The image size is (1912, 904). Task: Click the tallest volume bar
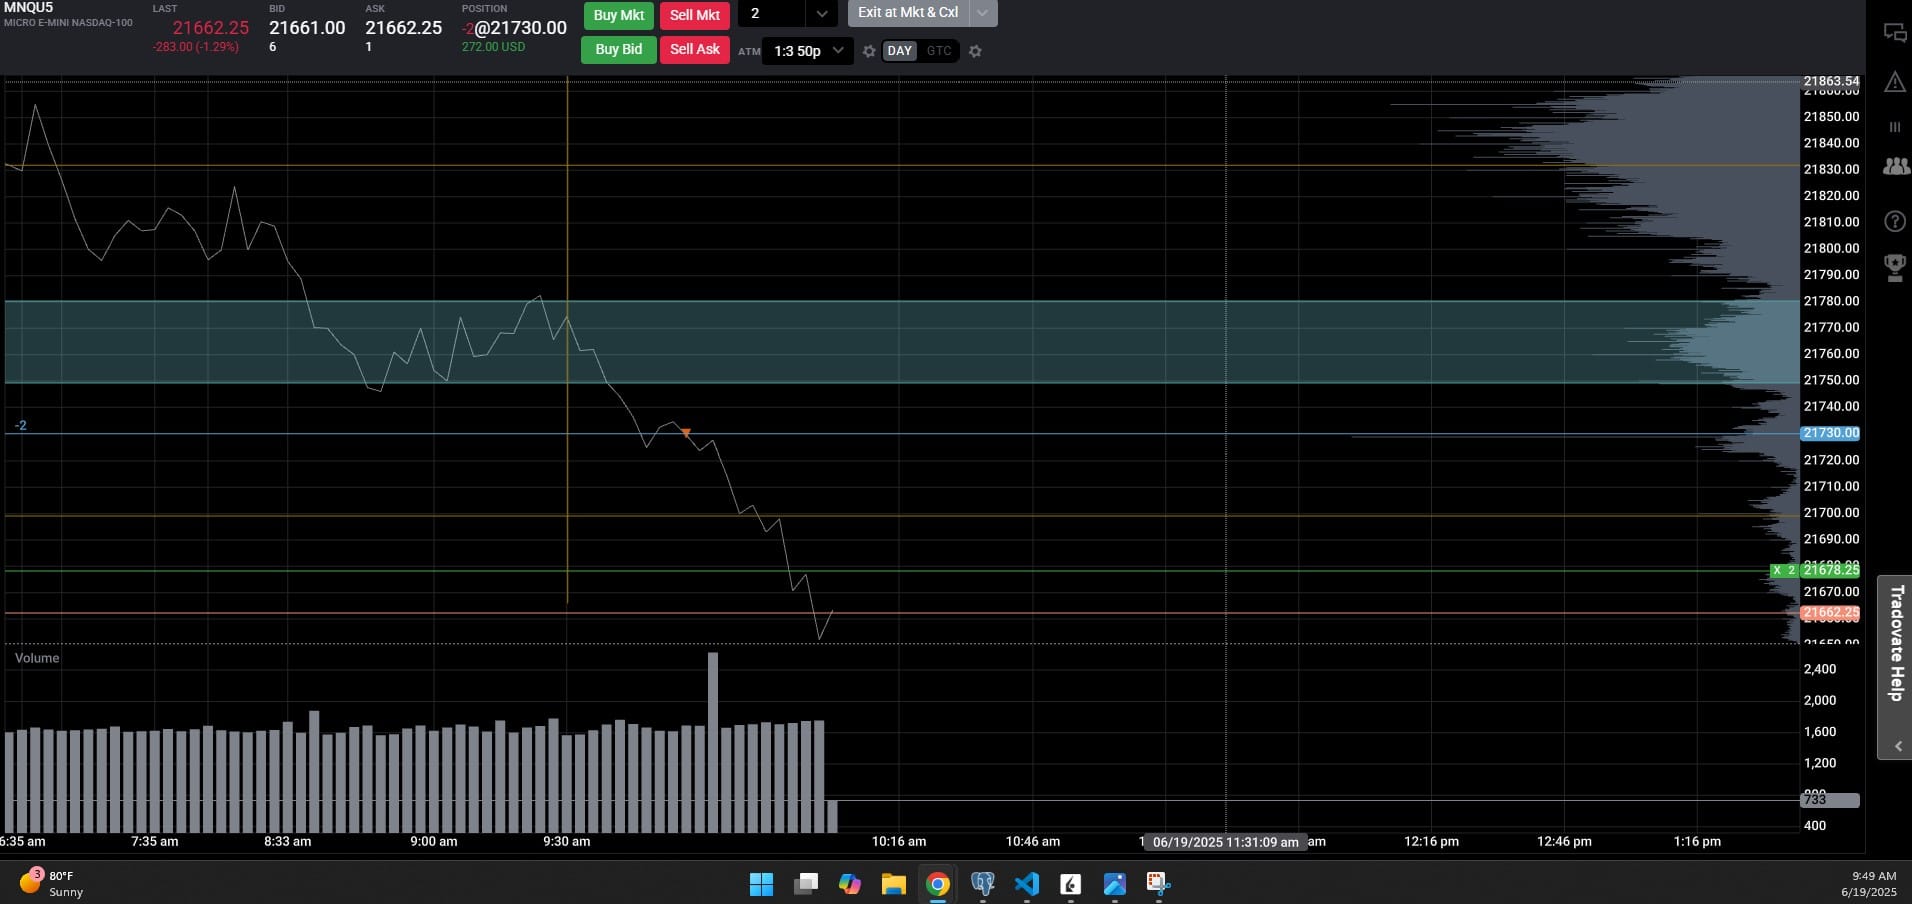click(x=713, y=742)
